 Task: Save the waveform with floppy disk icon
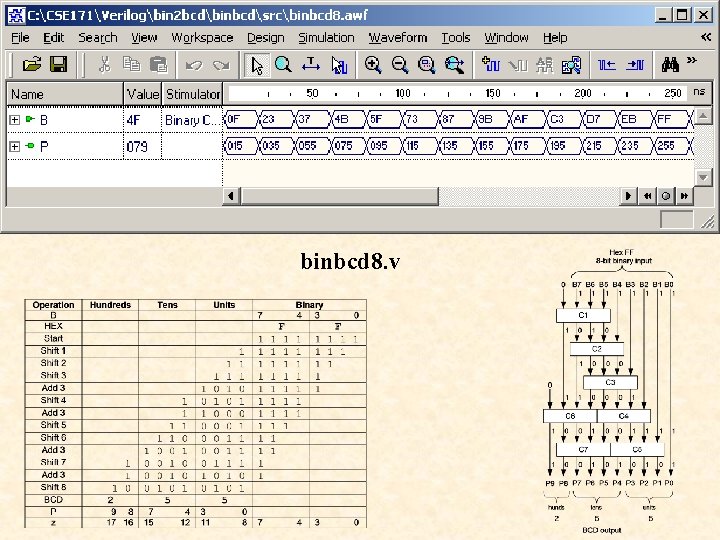[x=58, y=65]
